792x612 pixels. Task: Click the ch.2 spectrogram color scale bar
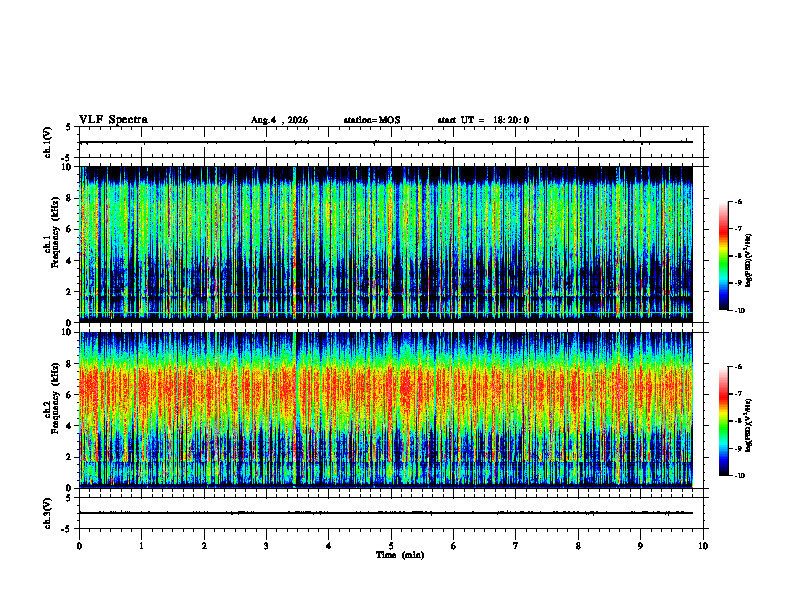pyautogui.click(x=723, y=421)
